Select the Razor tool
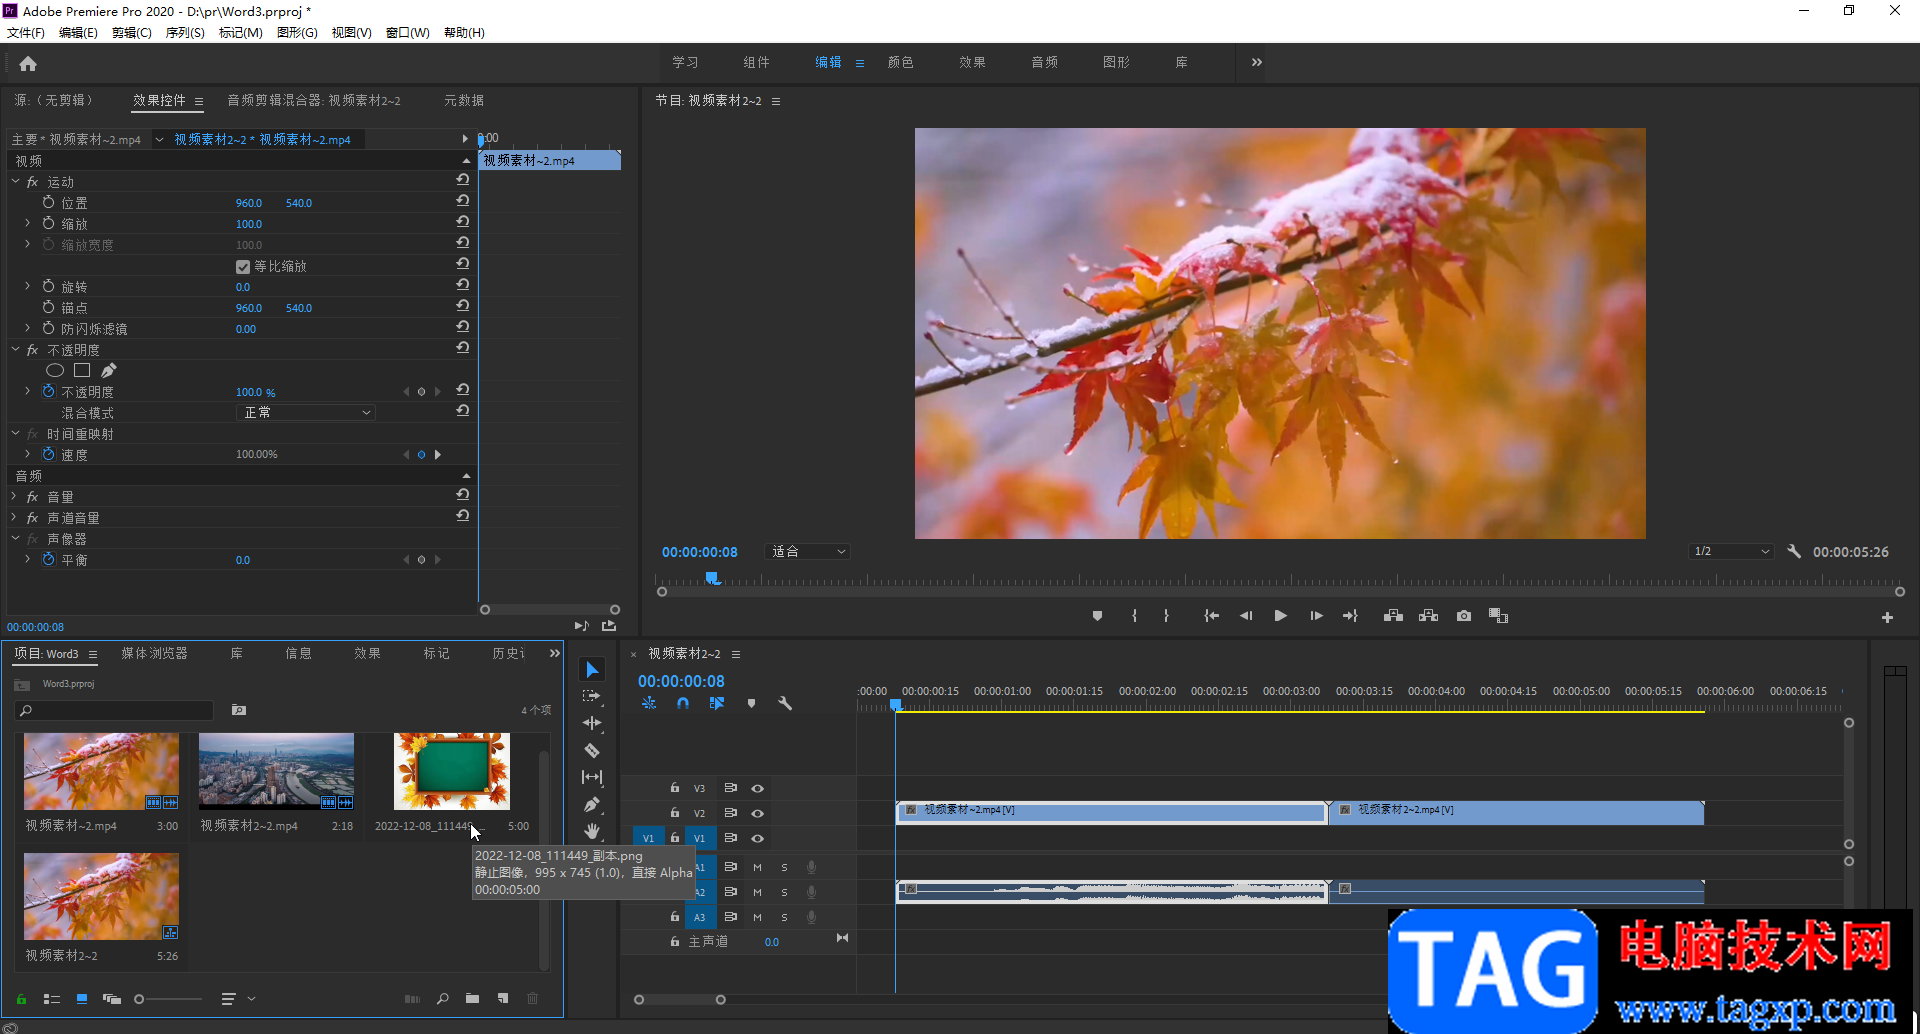 (592, 750)
